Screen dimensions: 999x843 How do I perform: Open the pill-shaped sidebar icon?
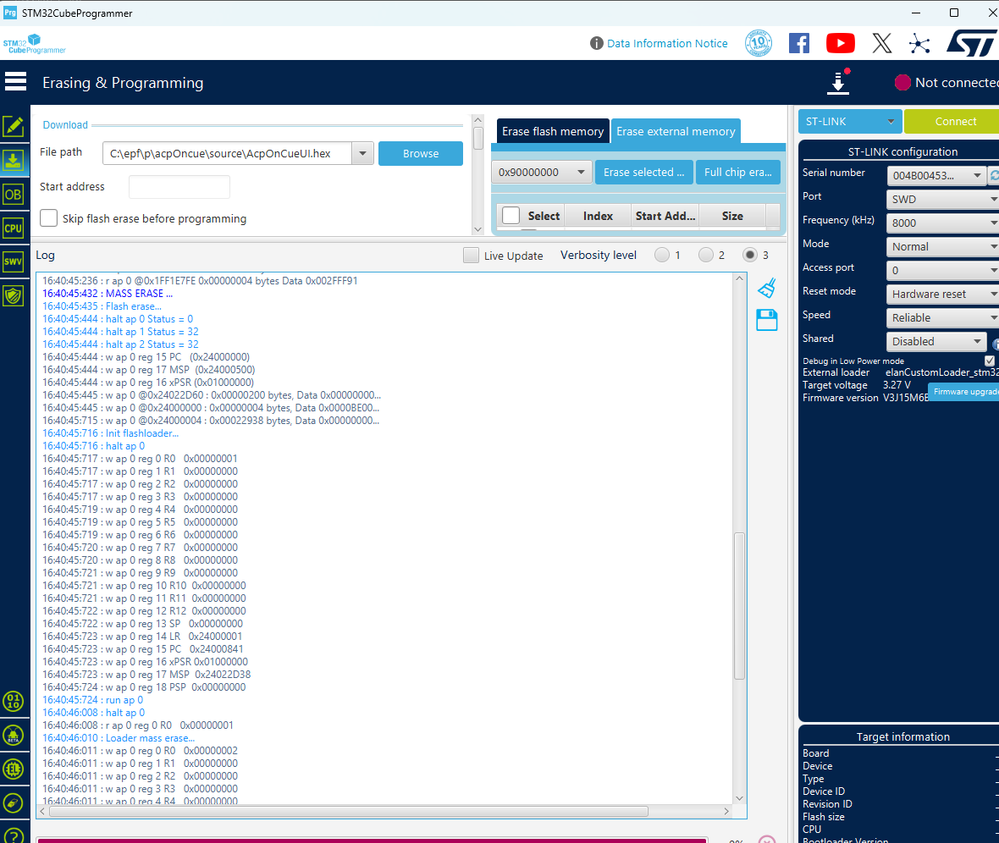pos(13,803)
